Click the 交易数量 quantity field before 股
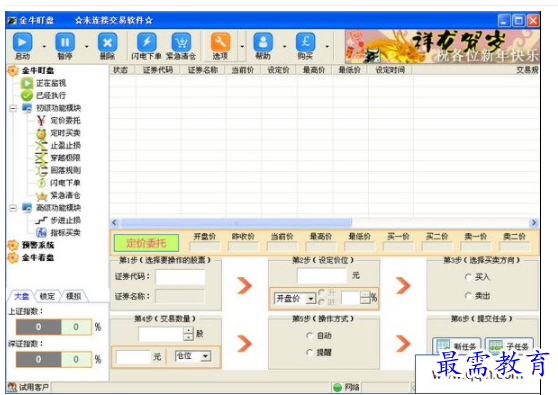Image resolution: width=558 pixels, height=395 pixels. tap(161, 334)
